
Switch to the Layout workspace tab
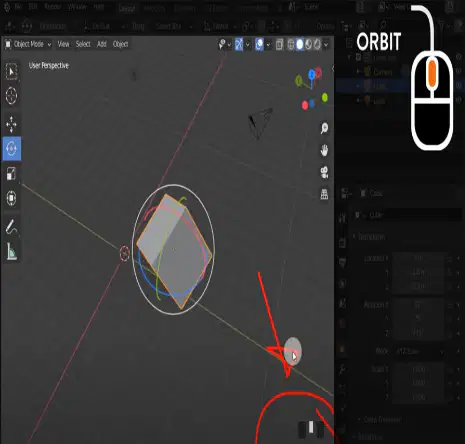coord(127,8)
